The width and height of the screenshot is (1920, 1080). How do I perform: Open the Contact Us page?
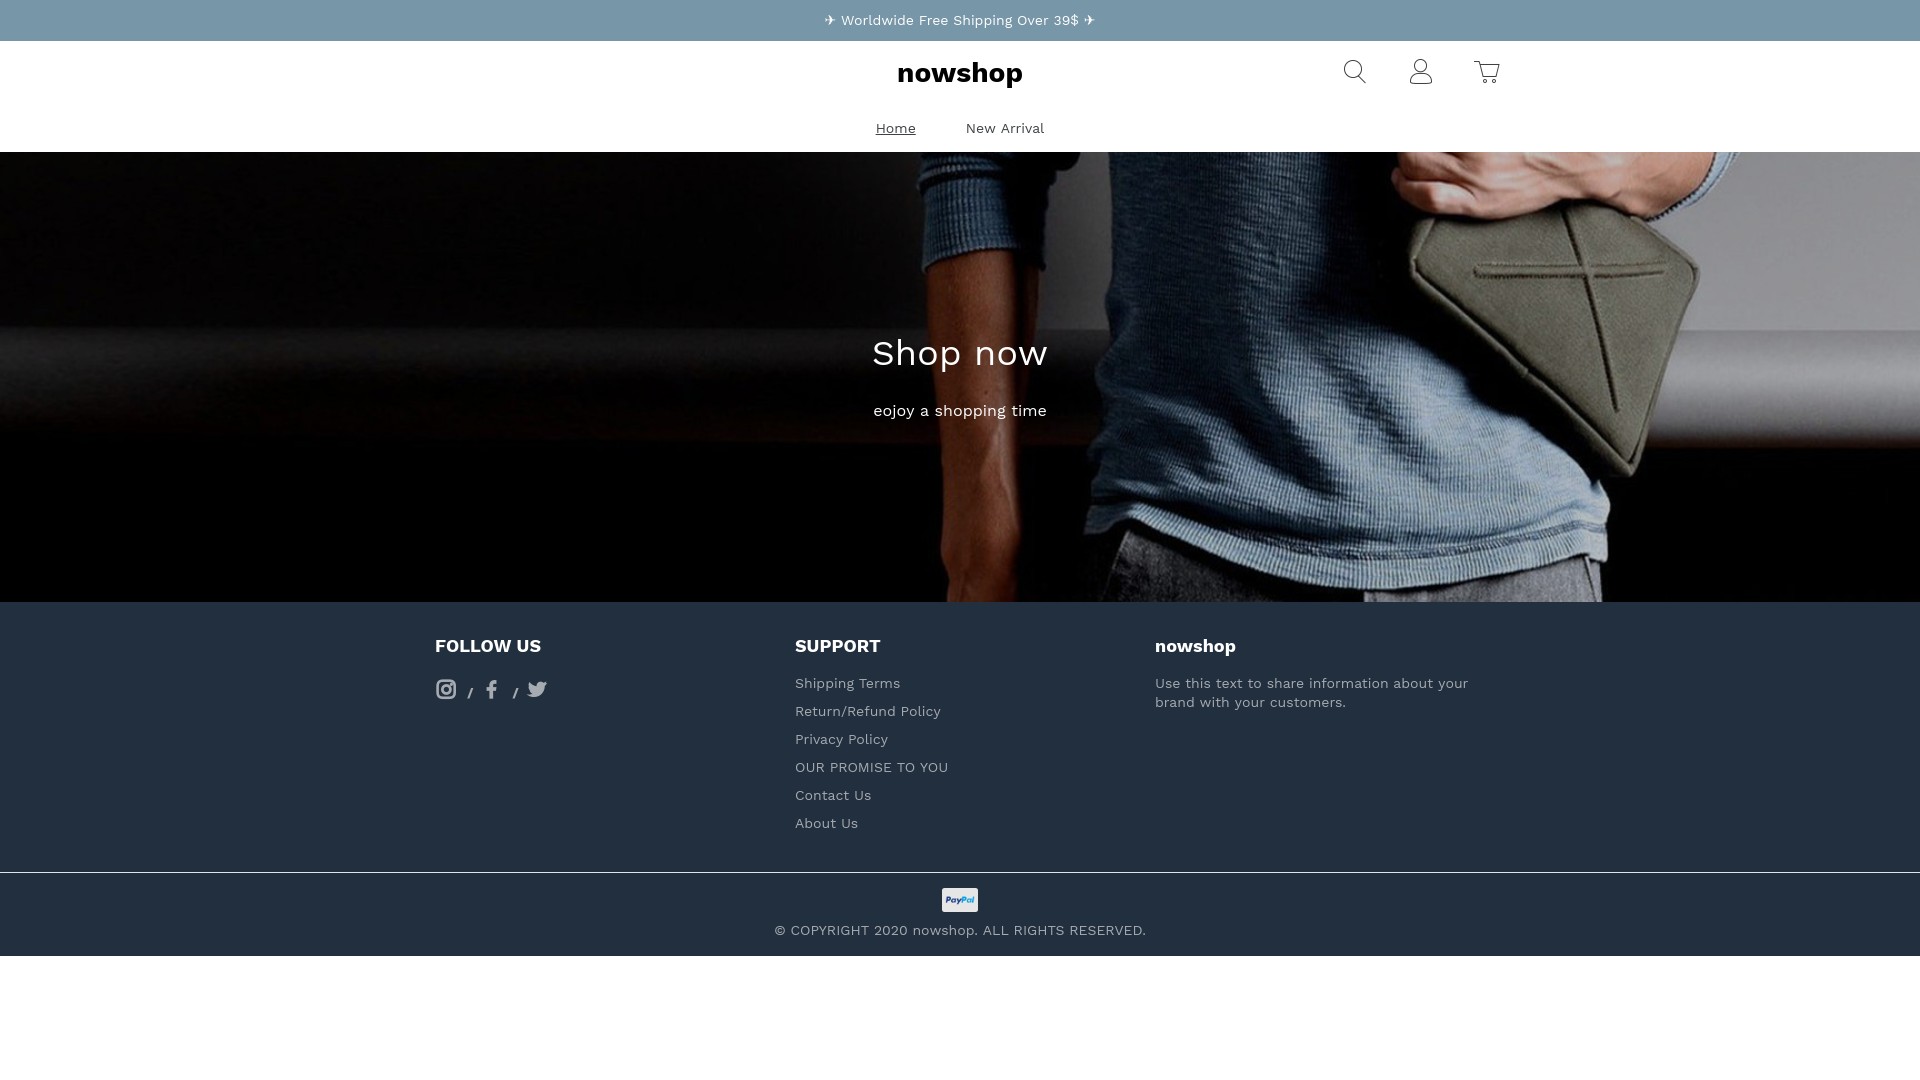click(832, 795)
